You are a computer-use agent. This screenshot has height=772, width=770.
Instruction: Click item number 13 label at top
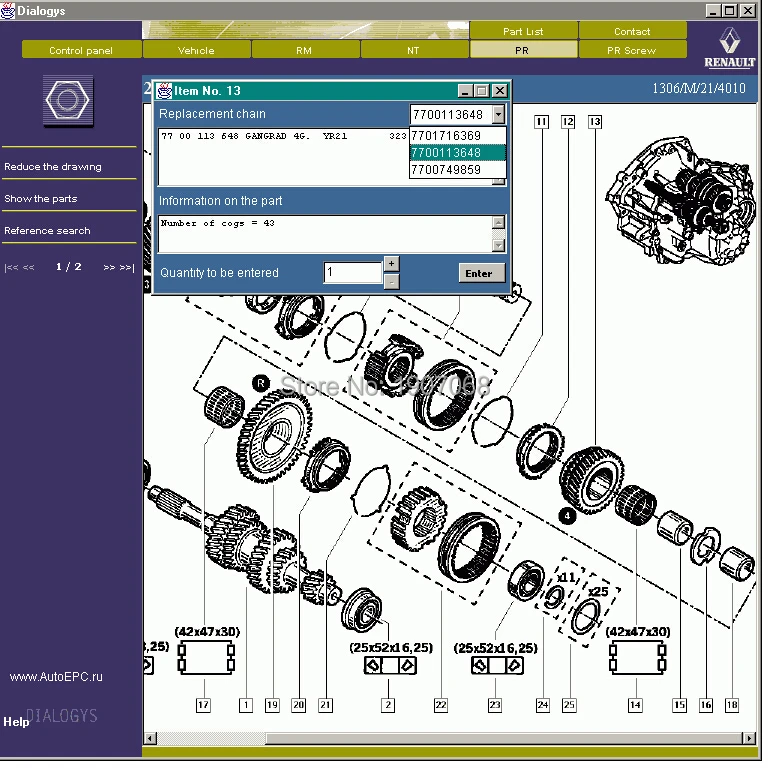[595, 122]
